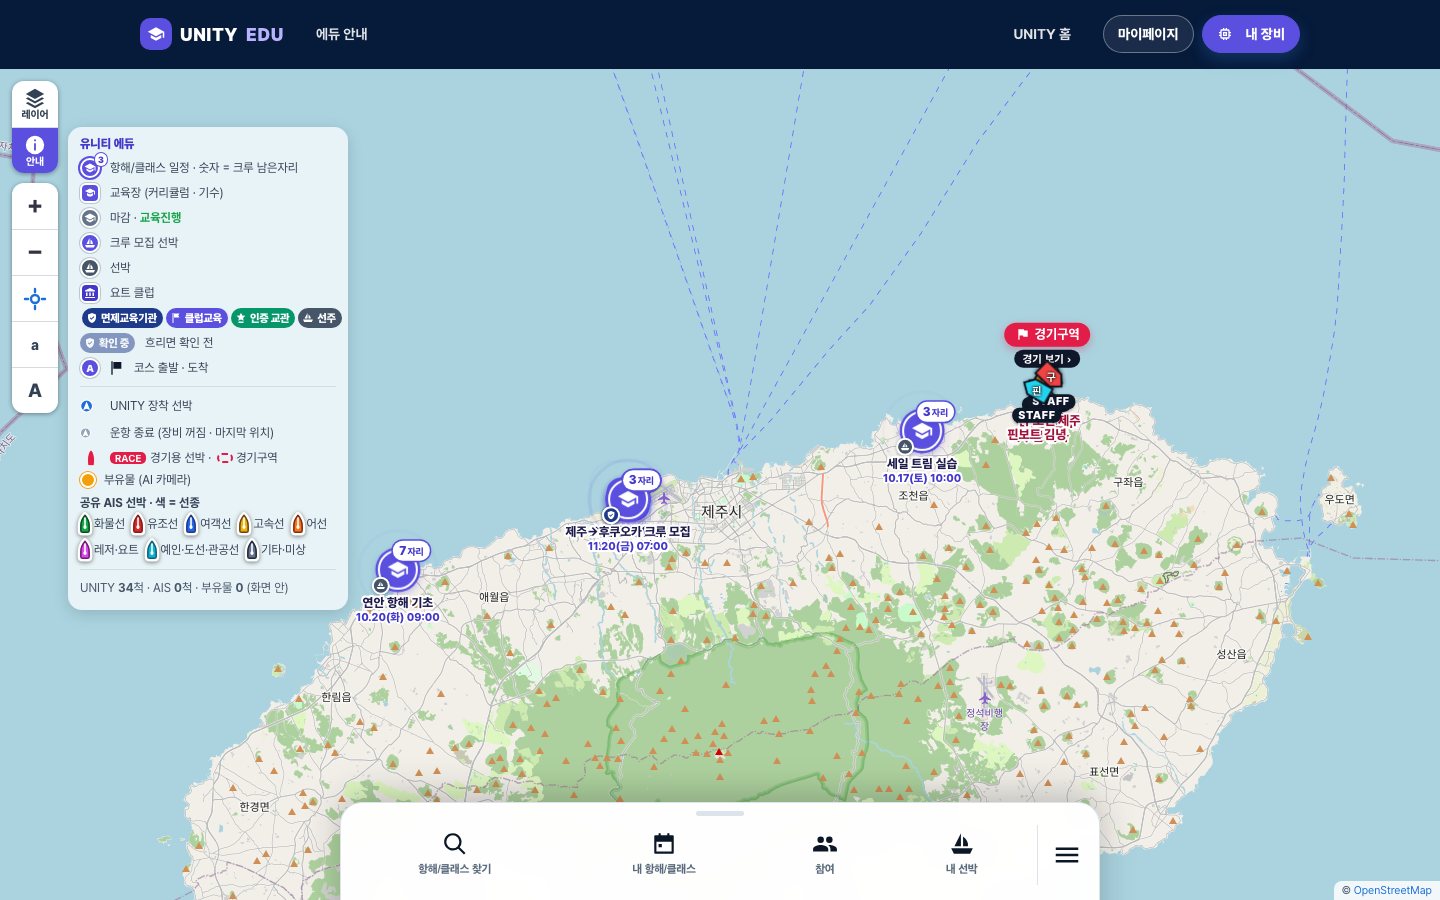
Task: Zoom out with the minus button
Action: coord(35,252)
